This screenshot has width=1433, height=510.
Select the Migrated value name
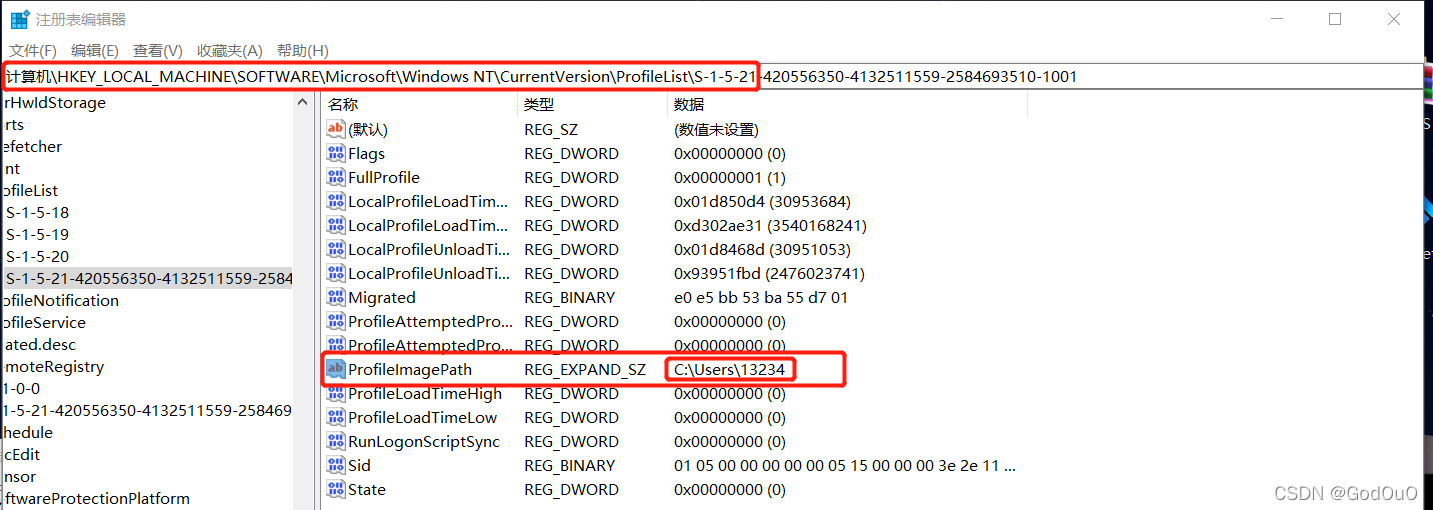382,297
